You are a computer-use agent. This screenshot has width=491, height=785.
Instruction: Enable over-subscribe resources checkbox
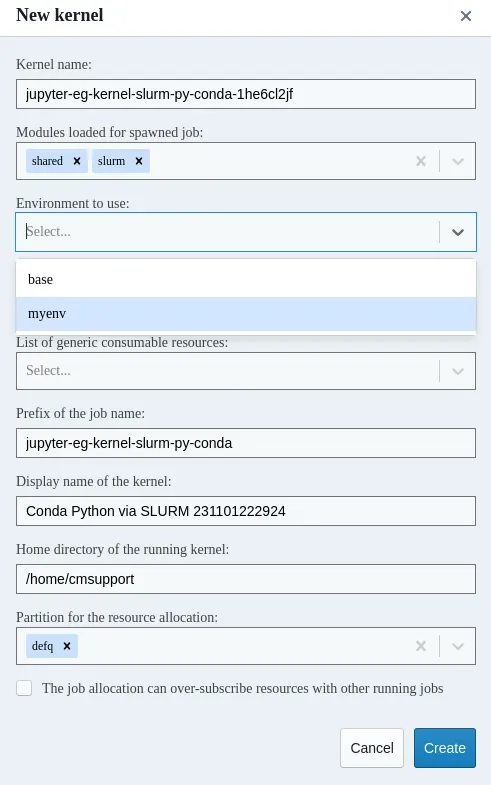[24, 688]
